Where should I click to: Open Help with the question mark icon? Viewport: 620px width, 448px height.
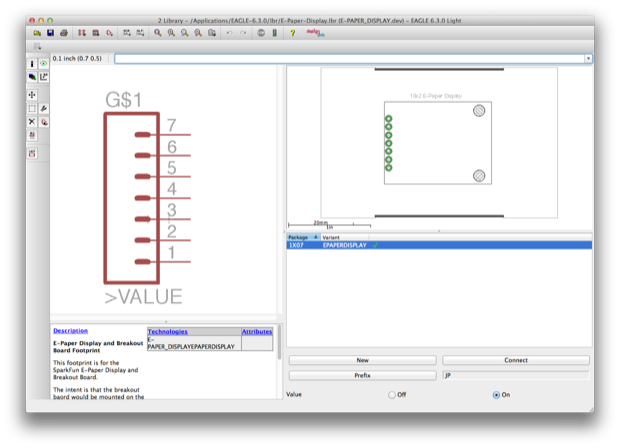(293, 33)
